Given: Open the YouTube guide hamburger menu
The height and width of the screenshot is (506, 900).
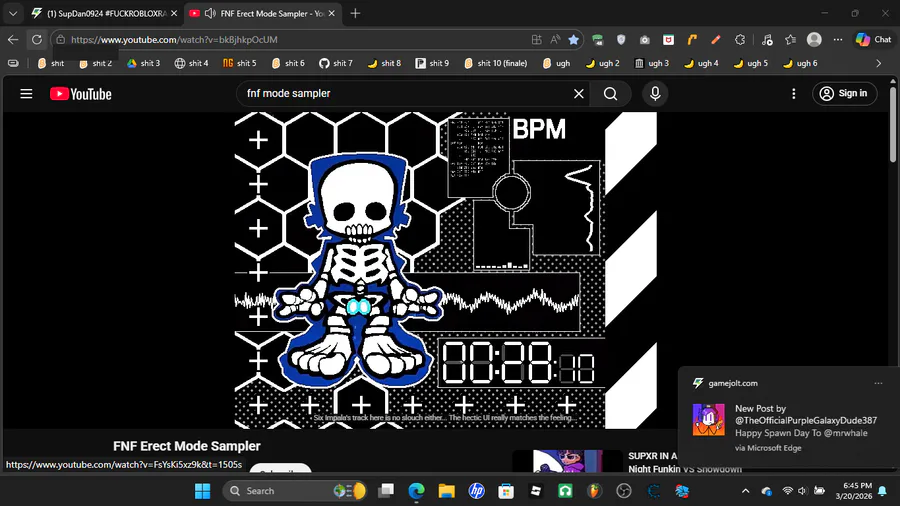Looking at the screenshot, I should pyautogui.click(x=26, y=94).
